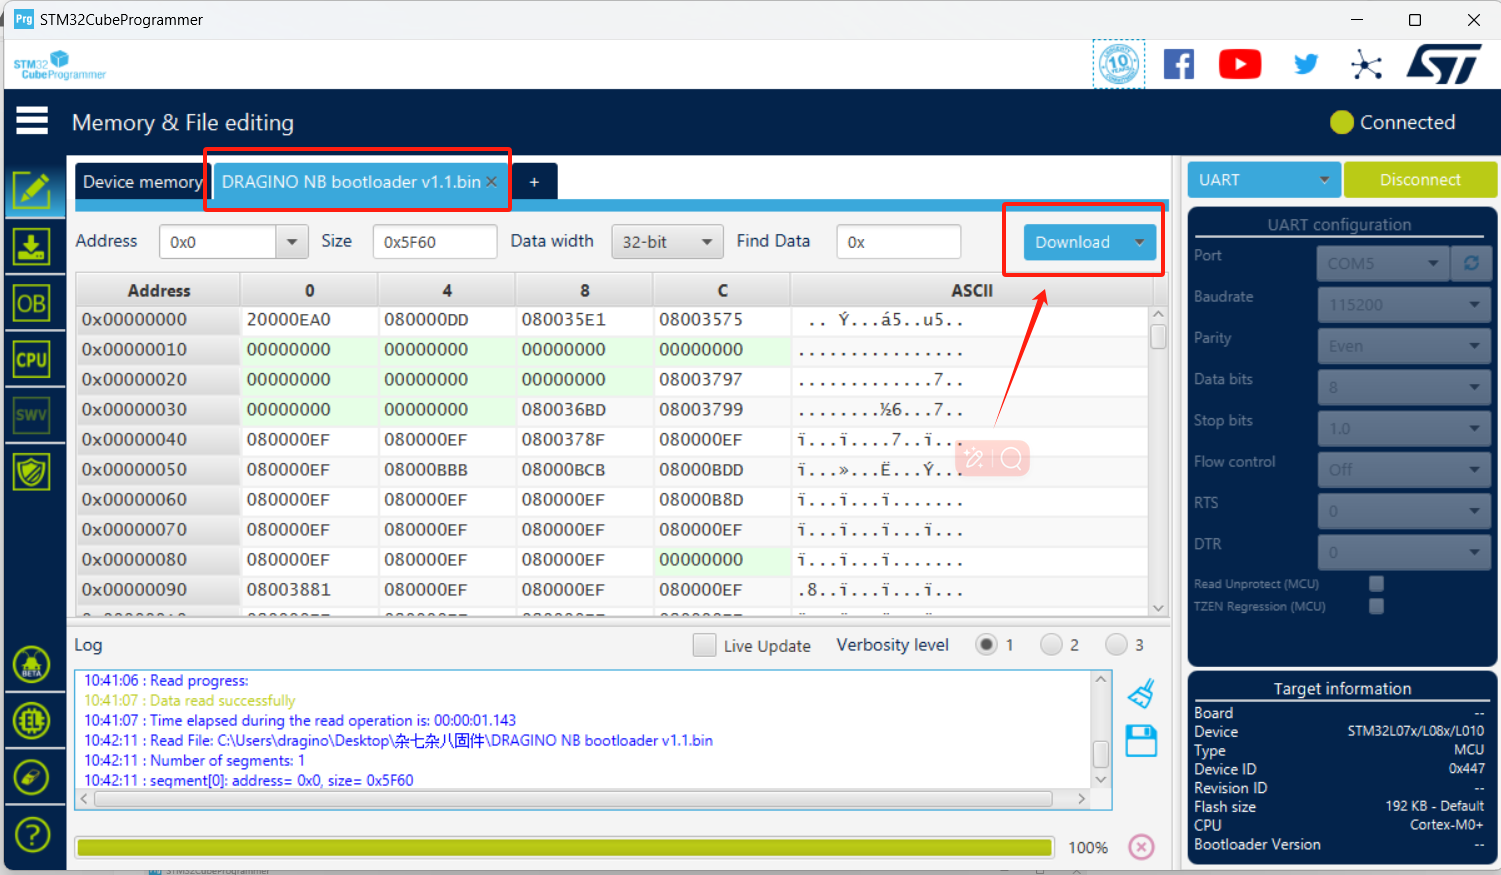This screenshot has height=875, width=1501.
Task: Open the ST community network icon
Action: tap(1366, 66)
